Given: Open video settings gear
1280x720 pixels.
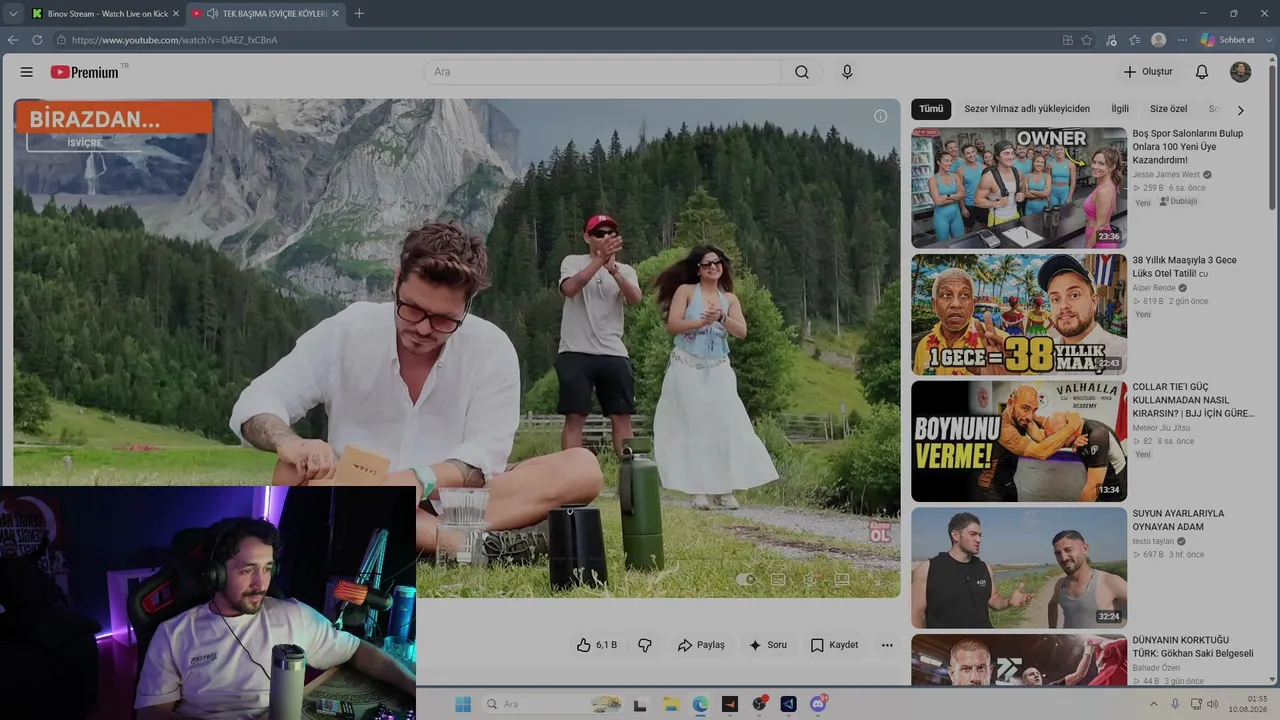Looking at the screenshot, I should coord(810,579).
